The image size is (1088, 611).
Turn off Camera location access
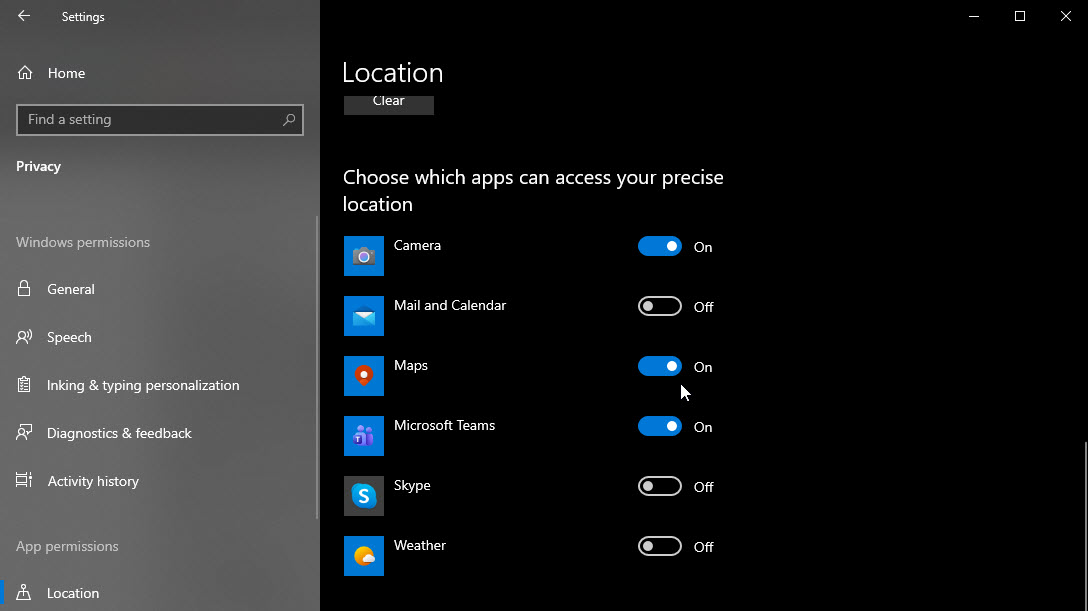pos(659,246)
